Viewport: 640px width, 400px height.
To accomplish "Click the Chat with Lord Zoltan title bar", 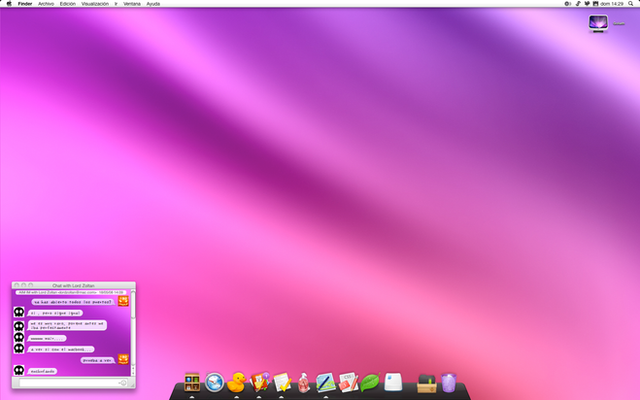I will [x=73, y=285].
